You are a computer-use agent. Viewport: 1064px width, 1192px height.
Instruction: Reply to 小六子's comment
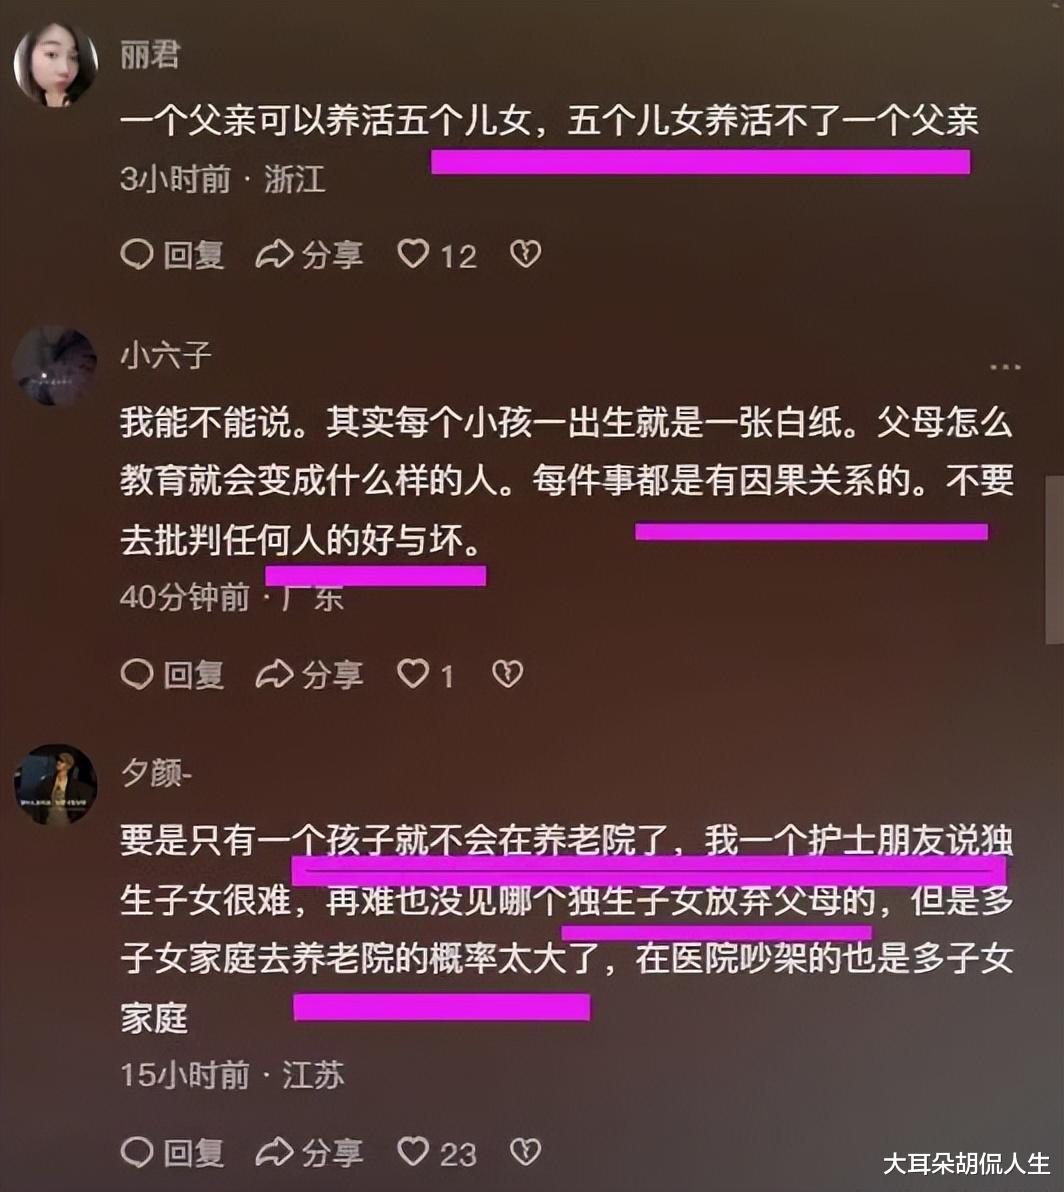click(x=173, y=674)
